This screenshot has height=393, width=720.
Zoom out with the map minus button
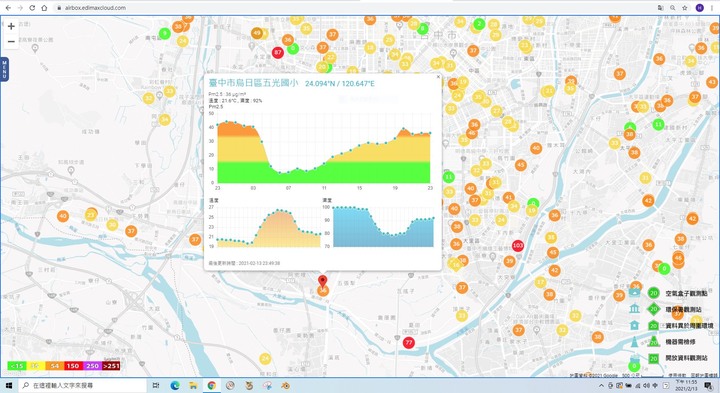click(x=11, y=41)
